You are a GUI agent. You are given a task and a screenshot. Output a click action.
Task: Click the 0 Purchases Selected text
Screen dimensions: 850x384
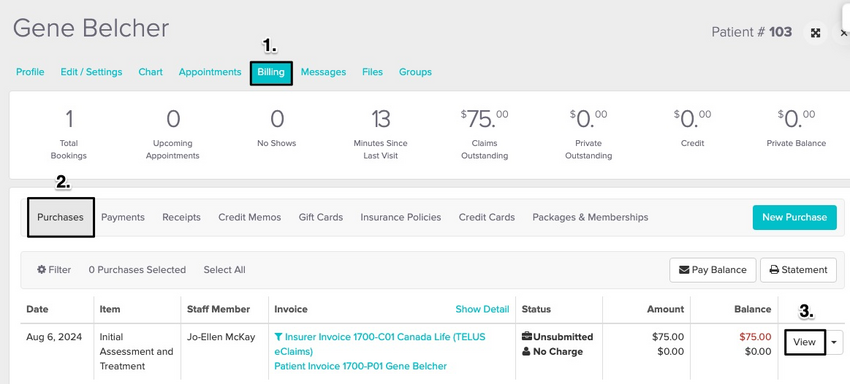(137, 270)
